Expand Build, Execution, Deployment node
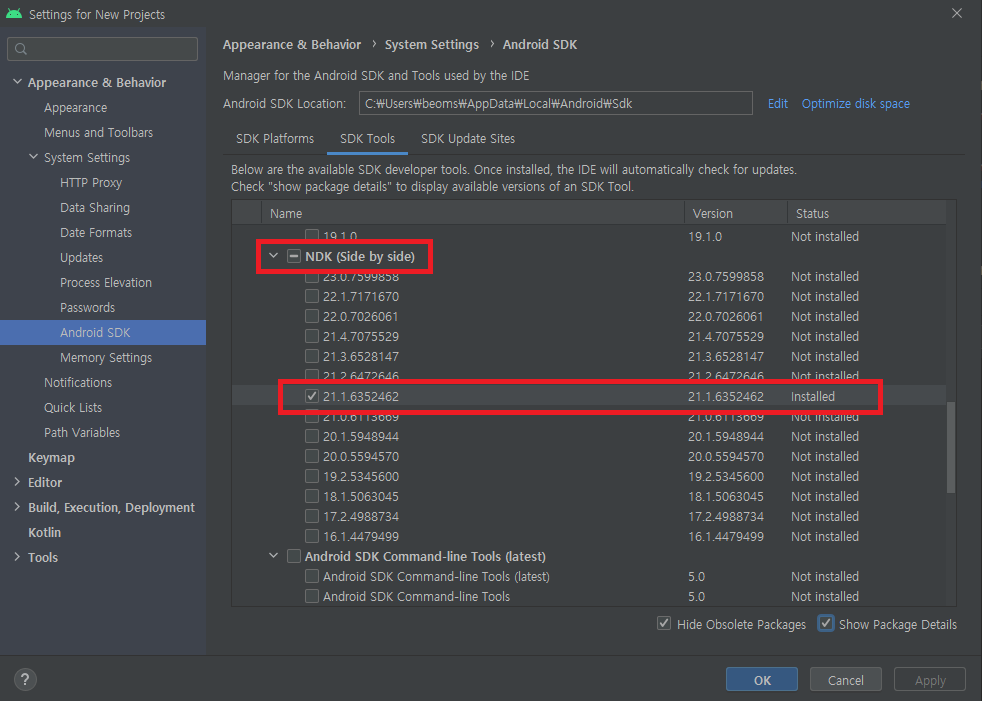The width and height of the screenshot is (982, 701). (17, 507)
